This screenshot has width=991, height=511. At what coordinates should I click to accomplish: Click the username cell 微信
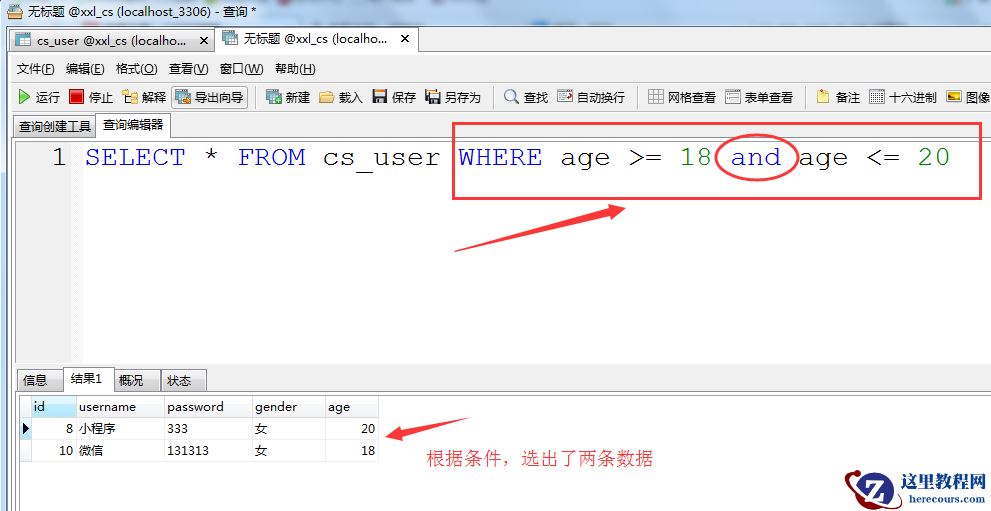pos(120,450)
